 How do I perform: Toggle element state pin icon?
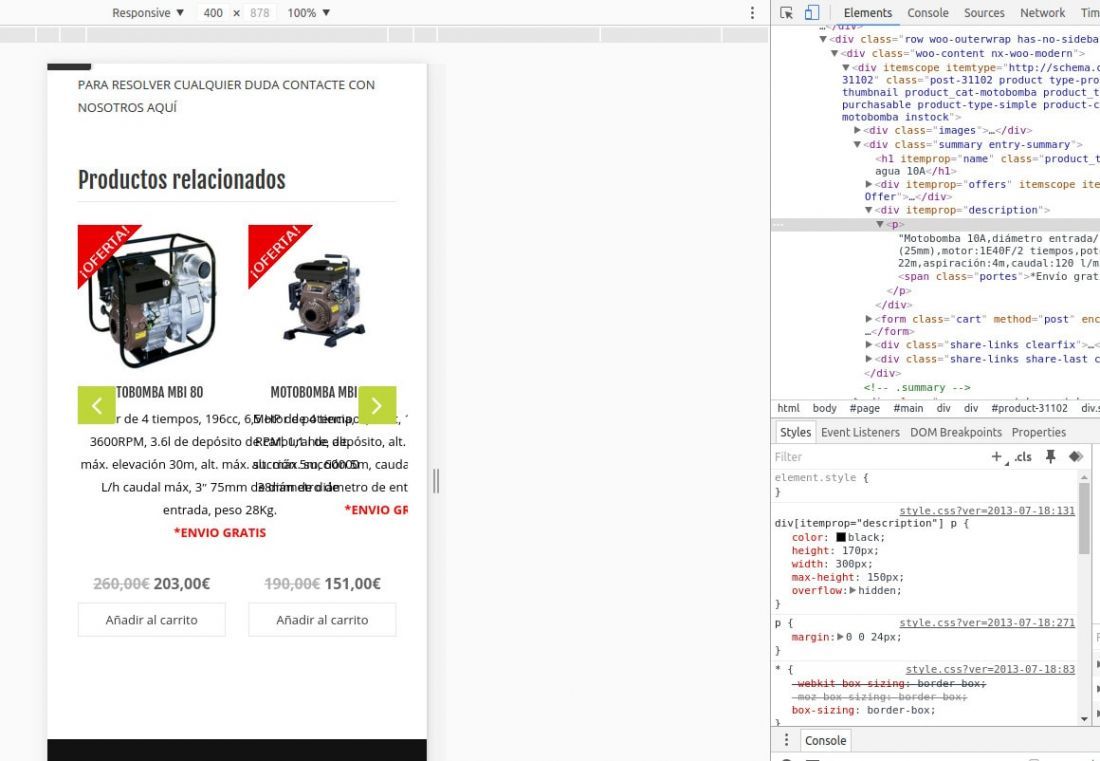coord(1050,457)
